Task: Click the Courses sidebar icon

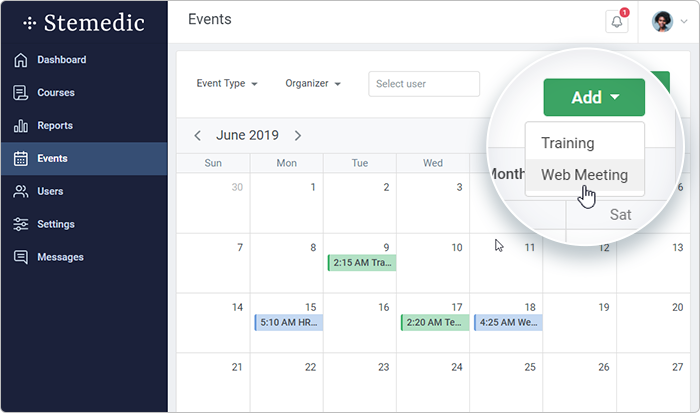Action: tap(21, 93)
